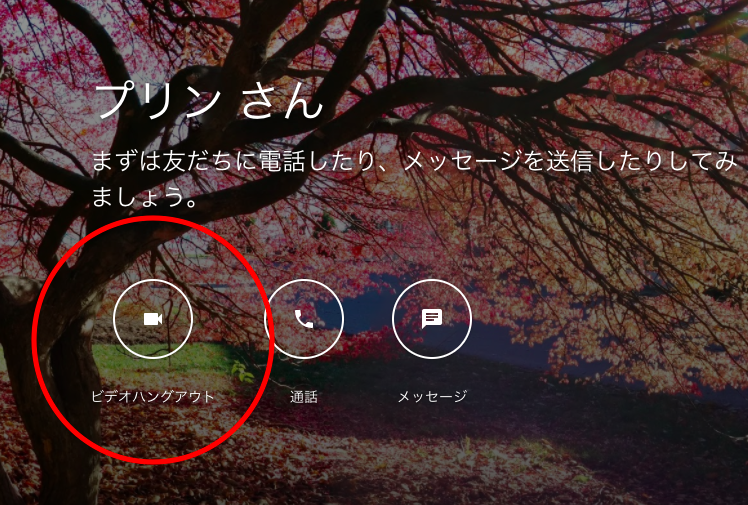Click the phone call icon
The width and height of the screenshot is (748, 505).
click(303, 319)
